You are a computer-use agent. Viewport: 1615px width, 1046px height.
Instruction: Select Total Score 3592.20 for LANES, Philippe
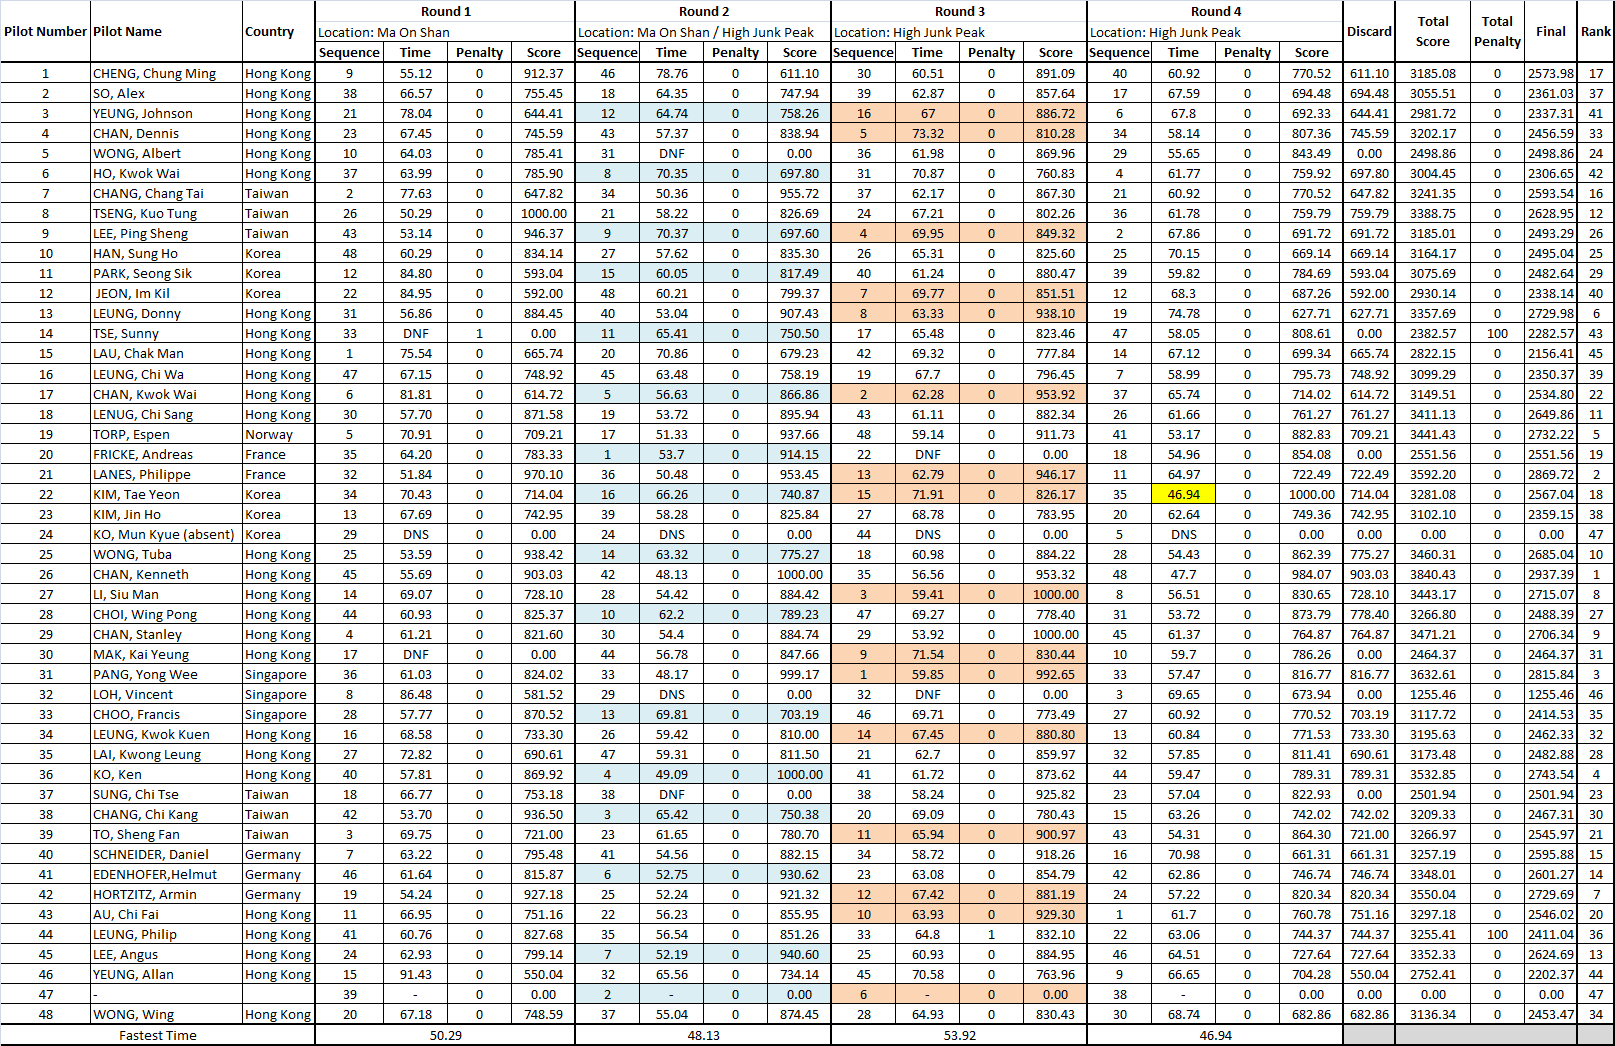(x=1433, y=475)
